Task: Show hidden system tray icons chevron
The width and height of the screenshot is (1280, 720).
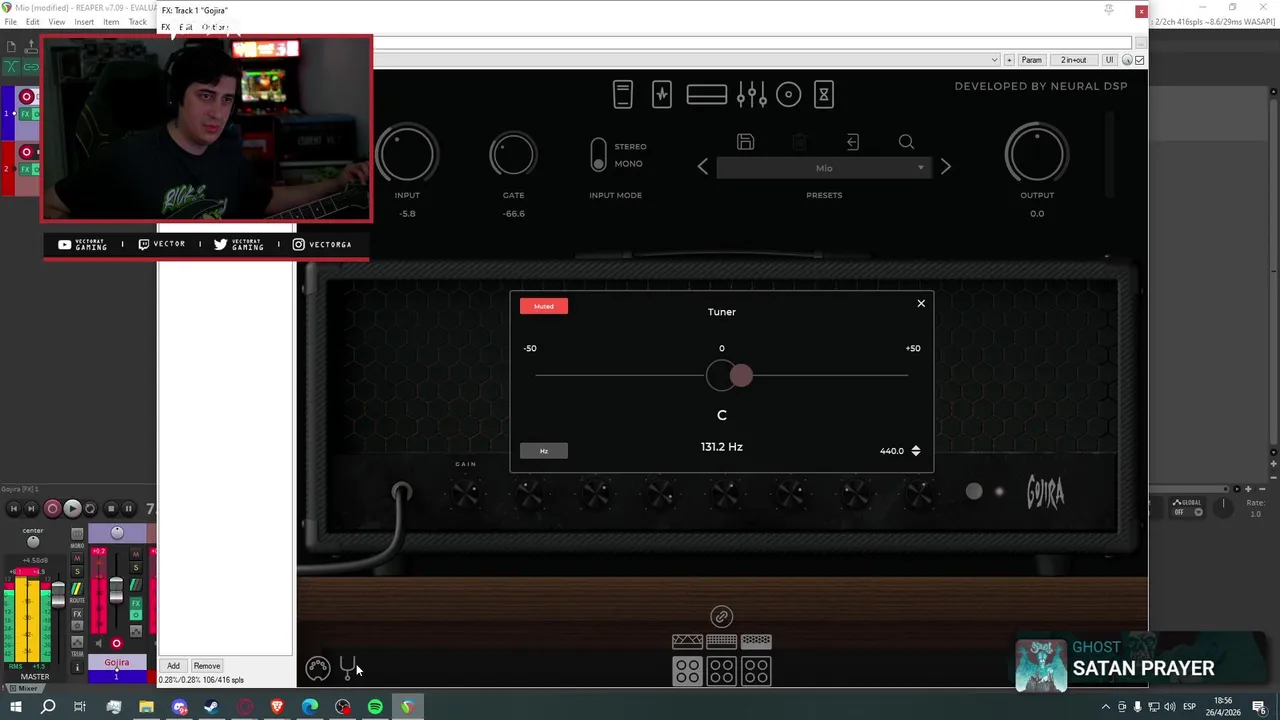Action: pos(1105,707)
